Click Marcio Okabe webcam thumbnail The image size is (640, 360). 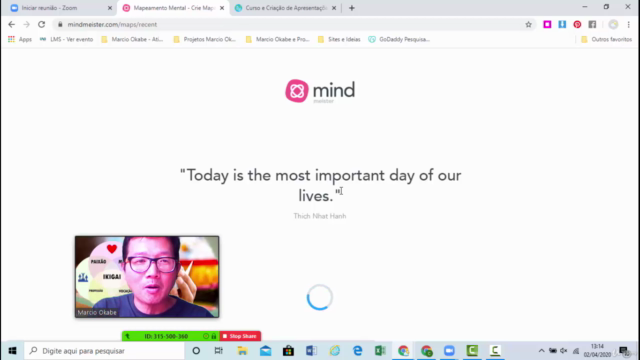coord(147,276)
